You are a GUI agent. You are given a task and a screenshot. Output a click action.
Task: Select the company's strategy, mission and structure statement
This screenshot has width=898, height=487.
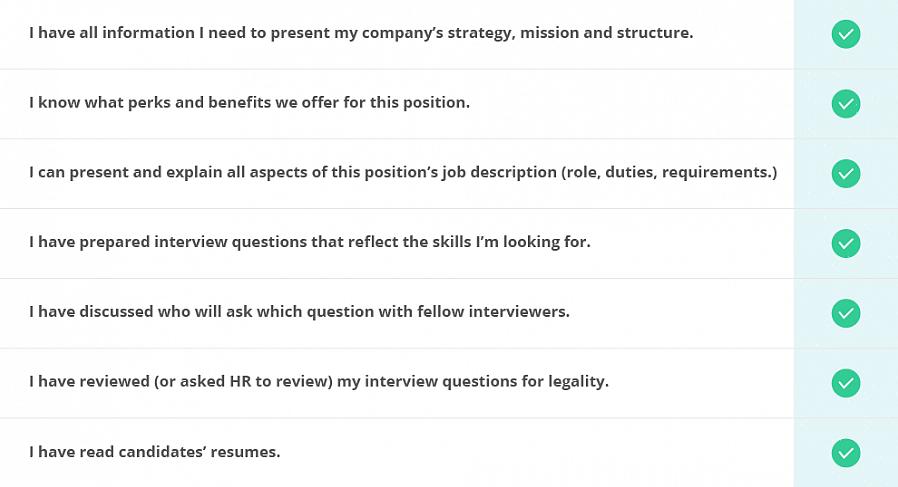[x=361, y=33]
